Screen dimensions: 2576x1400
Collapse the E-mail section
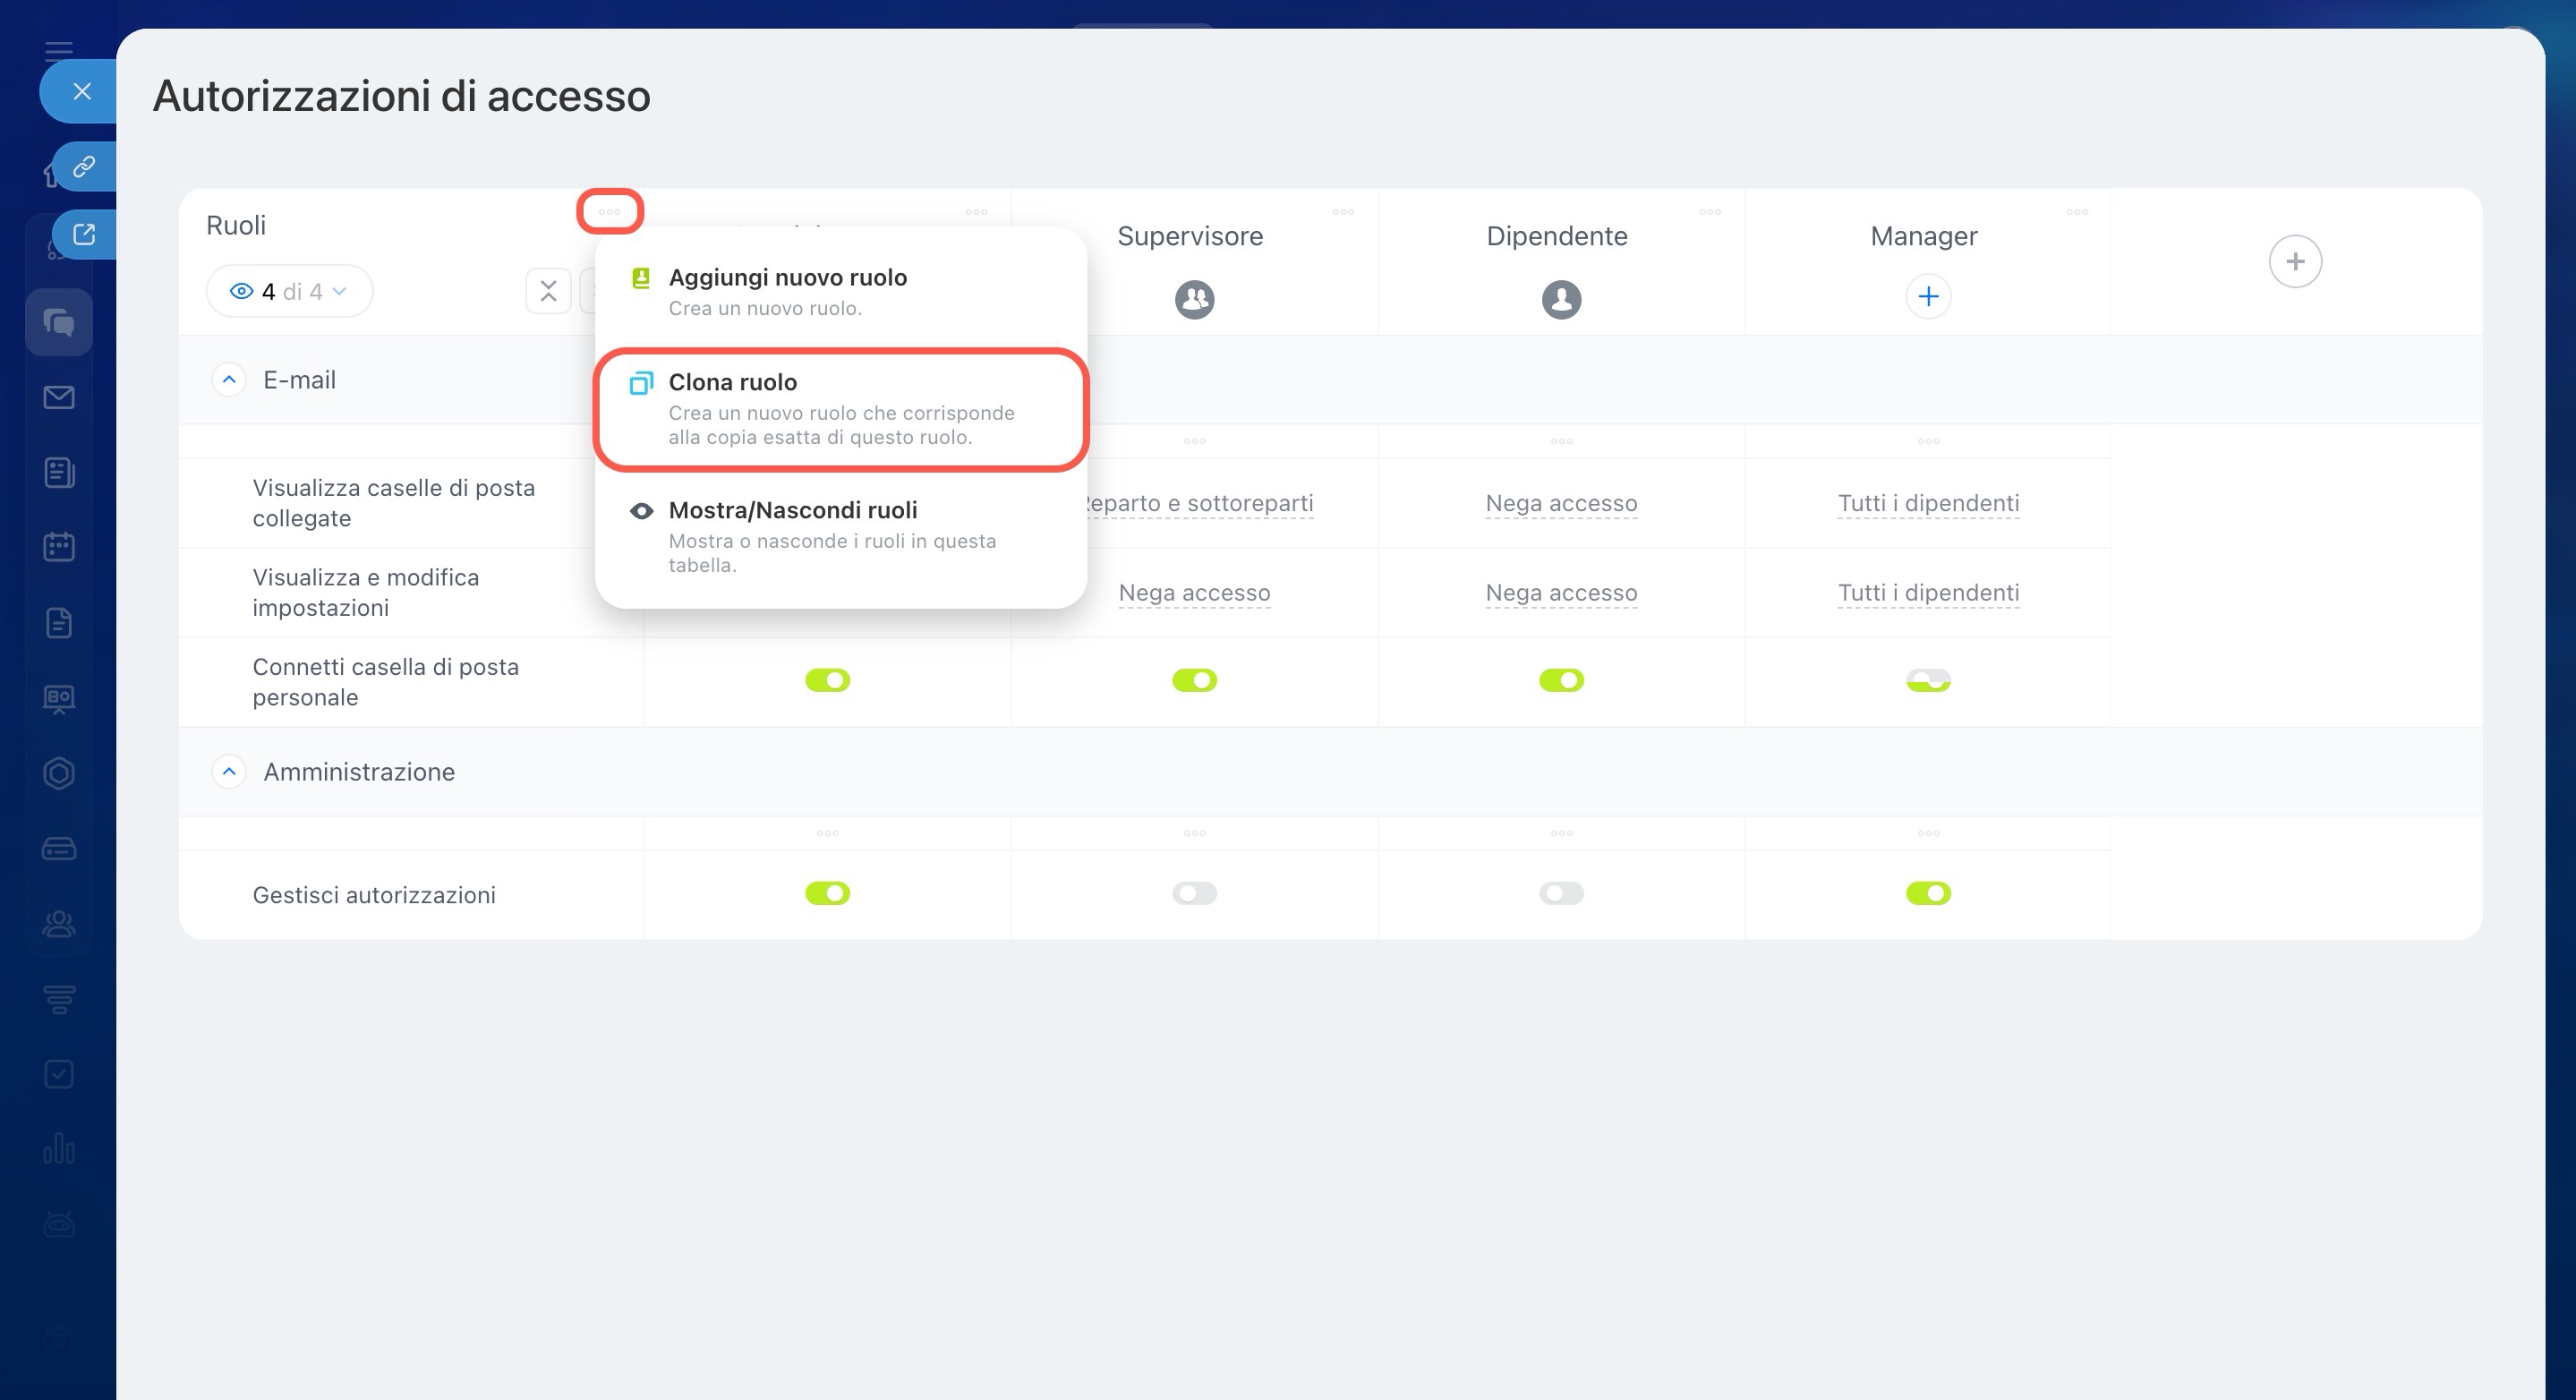click(229, 380)
